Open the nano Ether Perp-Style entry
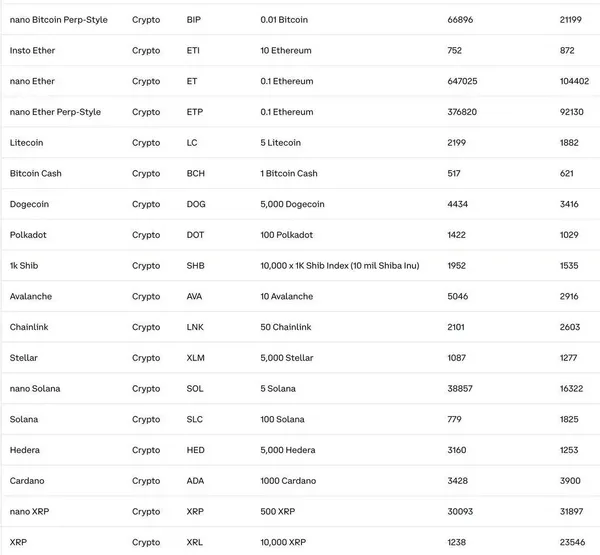 (55, 112)
